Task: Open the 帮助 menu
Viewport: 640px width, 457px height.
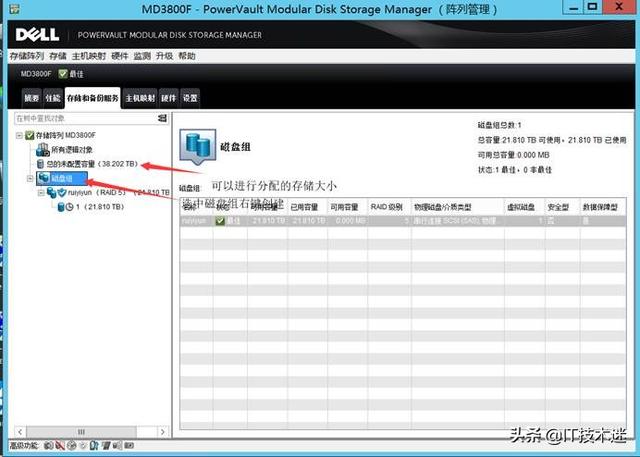Action: (x=187, y=56)
